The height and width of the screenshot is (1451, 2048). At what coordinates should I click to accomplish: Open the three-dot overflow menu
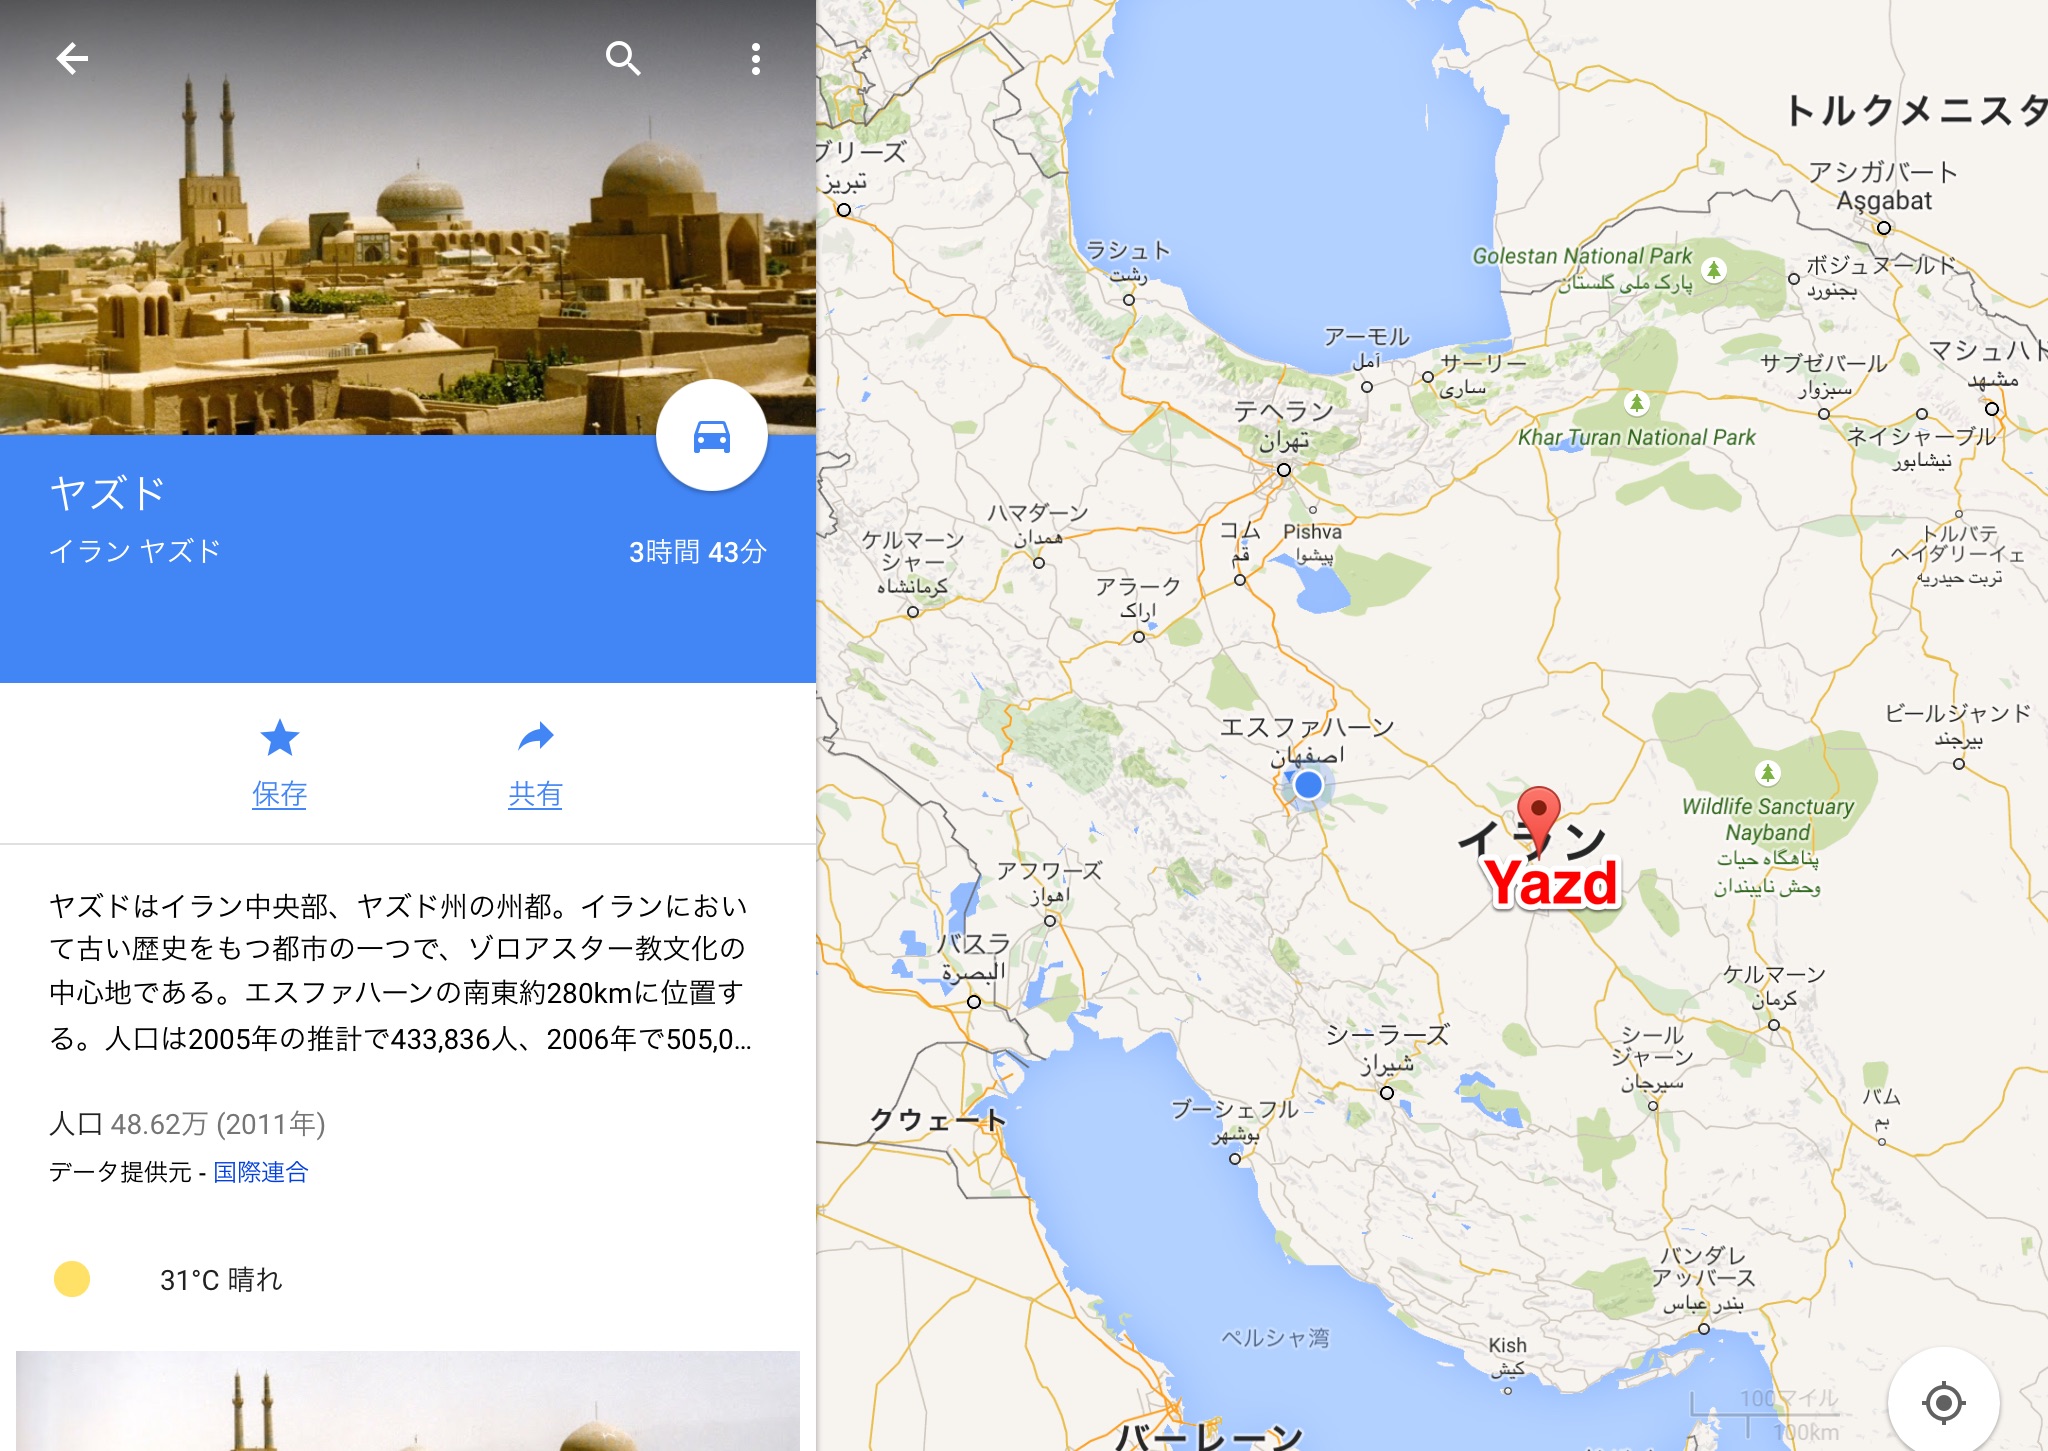pos(756,59)
